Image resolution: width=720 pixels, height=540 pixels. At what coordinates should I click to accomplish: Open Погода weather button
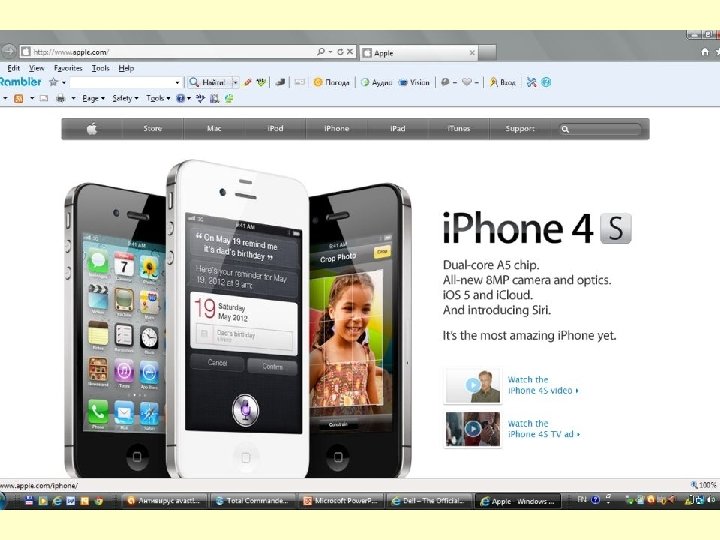pos(331,82)
